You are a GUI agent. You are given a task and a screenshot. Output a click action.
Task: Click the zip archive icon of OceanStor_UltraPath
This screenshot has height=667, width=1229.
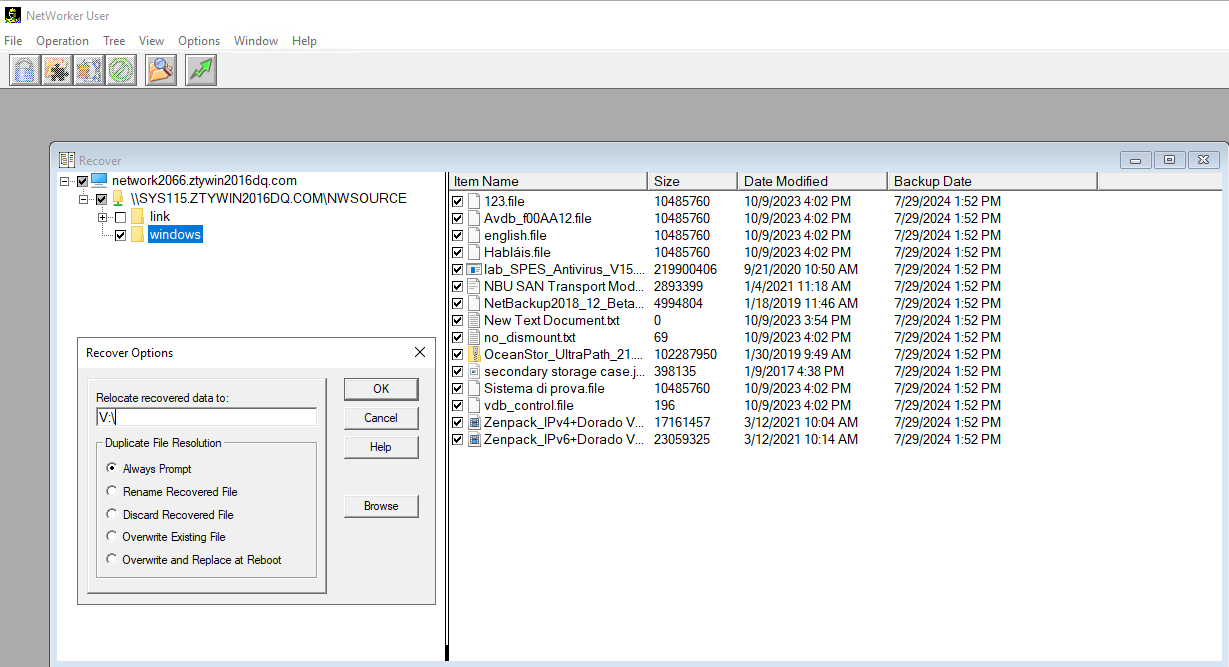(474, 354)
